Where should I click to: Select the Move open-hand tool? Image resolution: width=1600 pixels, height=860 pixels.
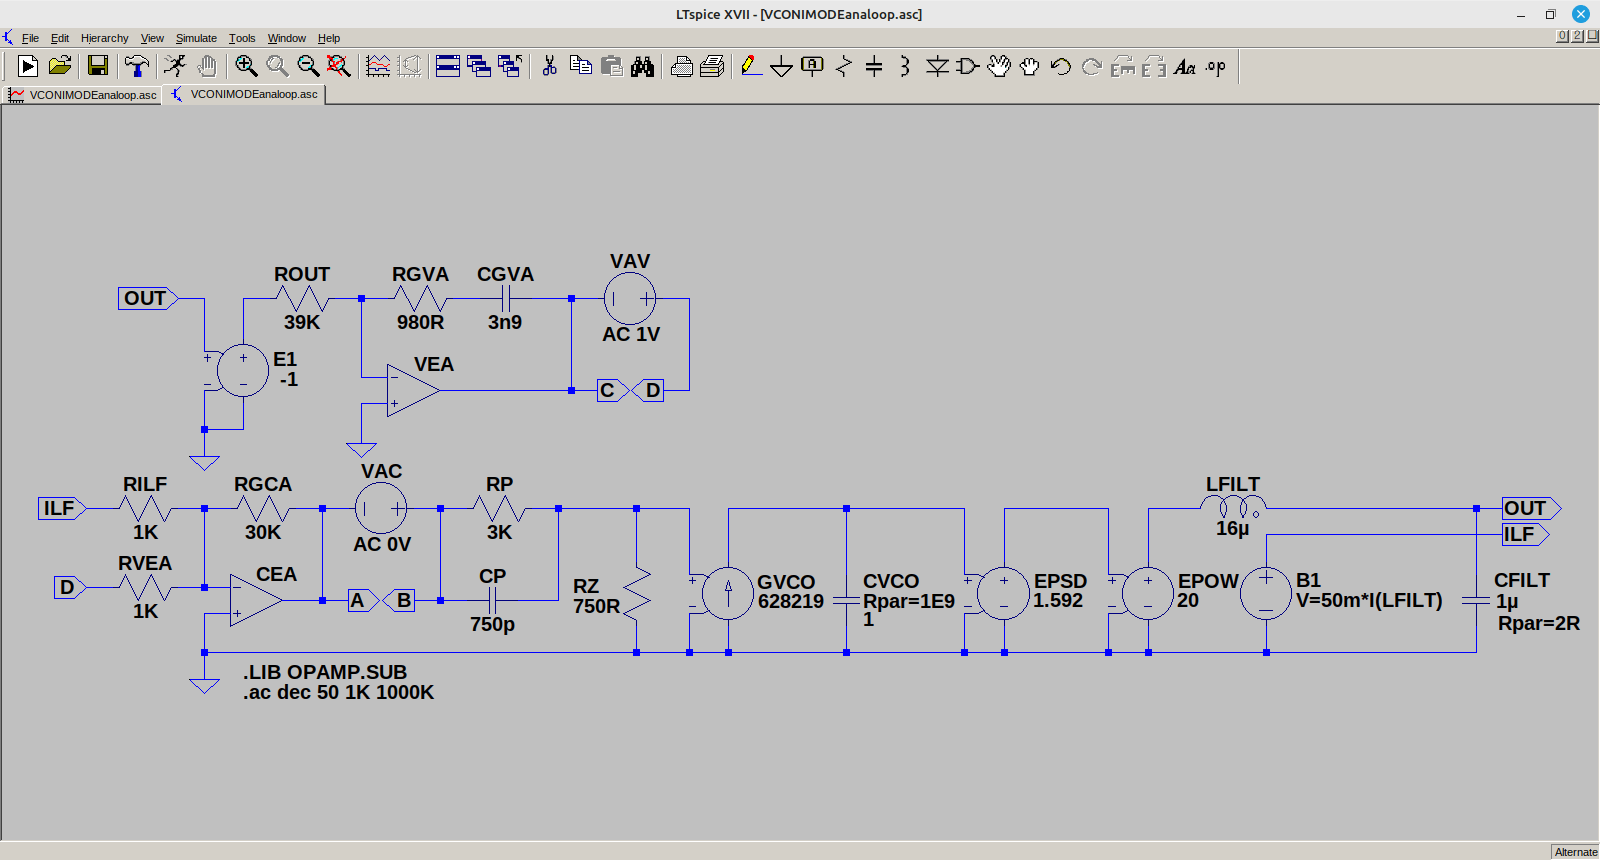pyautogui.click(x=999, y=66)
